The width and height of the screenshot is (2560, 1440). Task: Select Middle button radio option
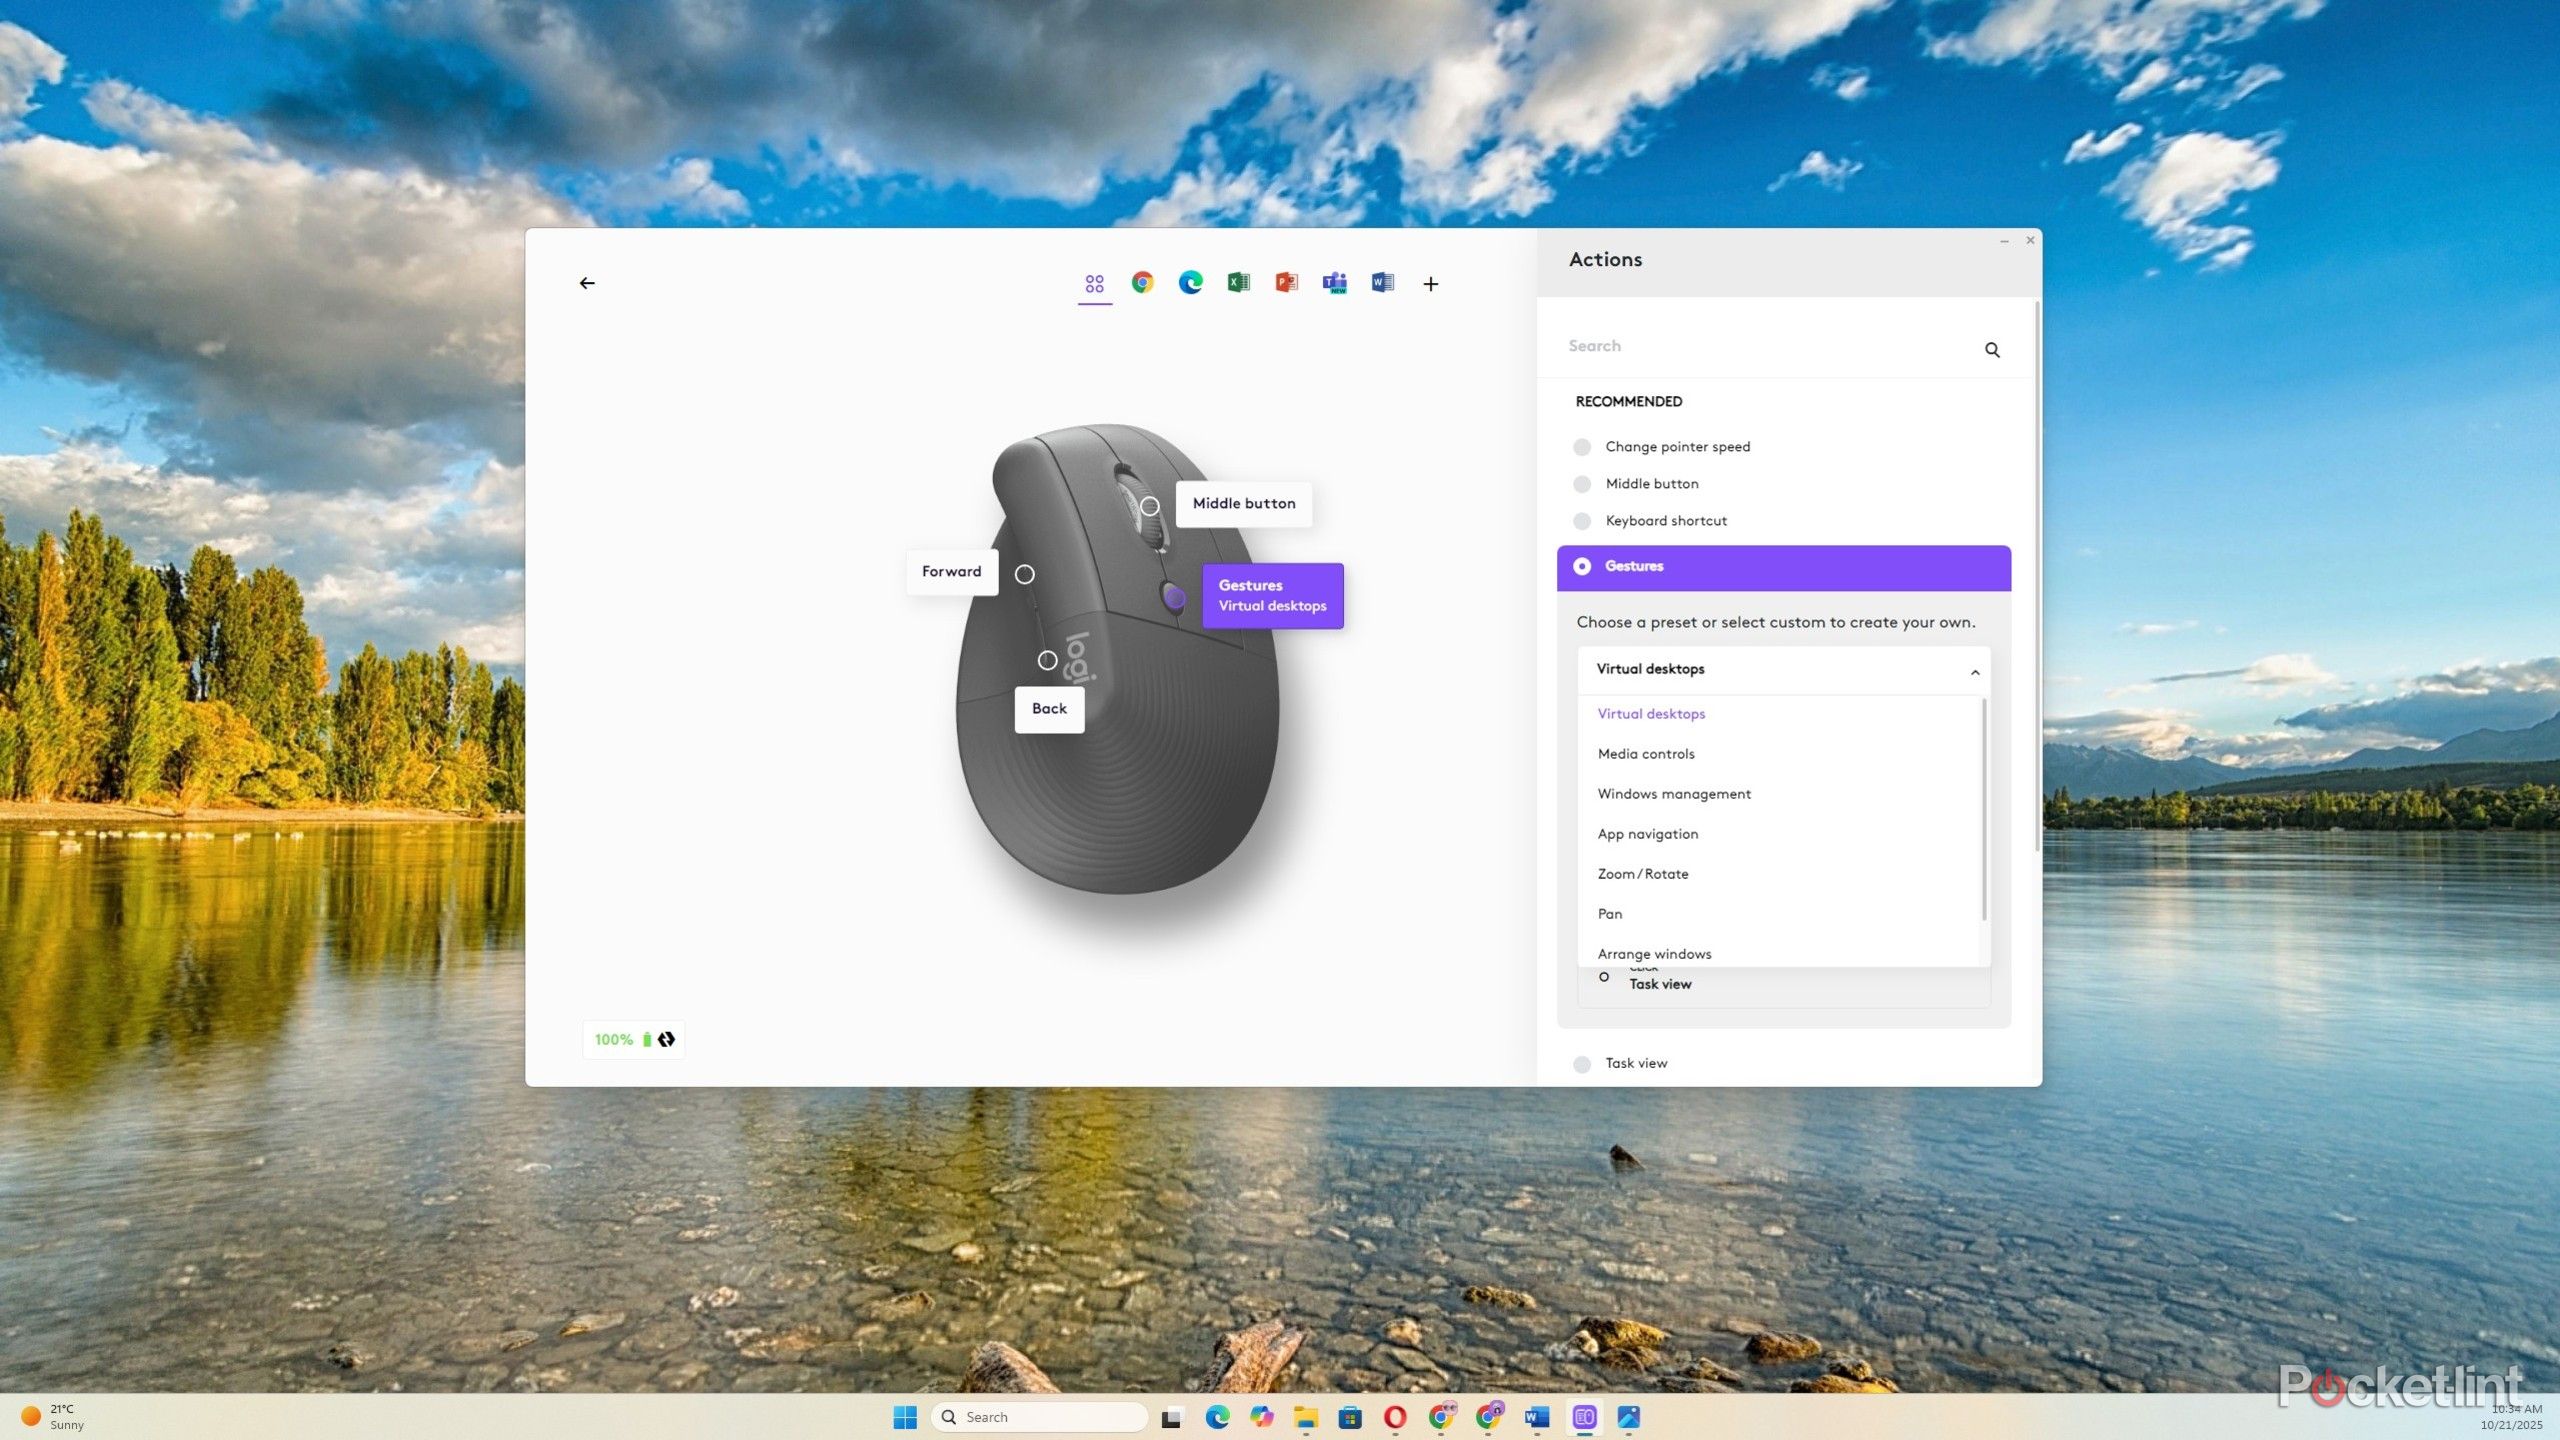pyautogui.click(x=1582, y=484)
